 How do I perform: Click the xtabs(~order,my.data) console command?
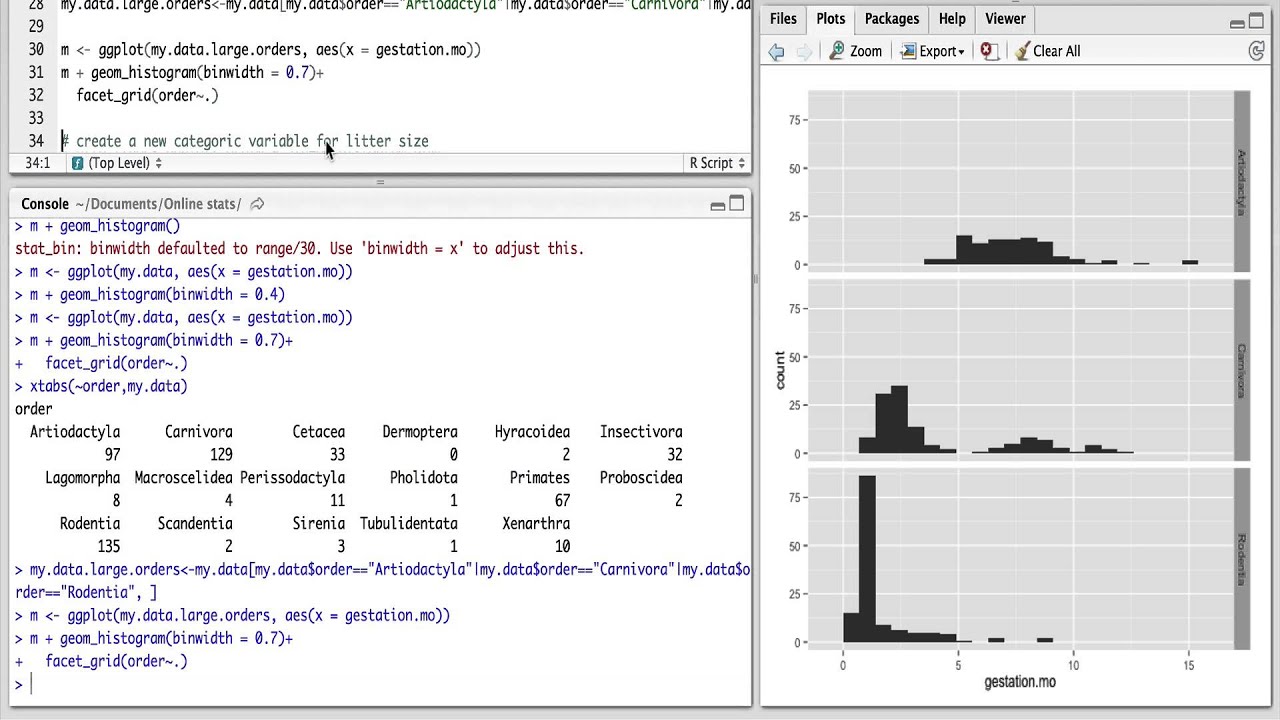click(108, 386)
